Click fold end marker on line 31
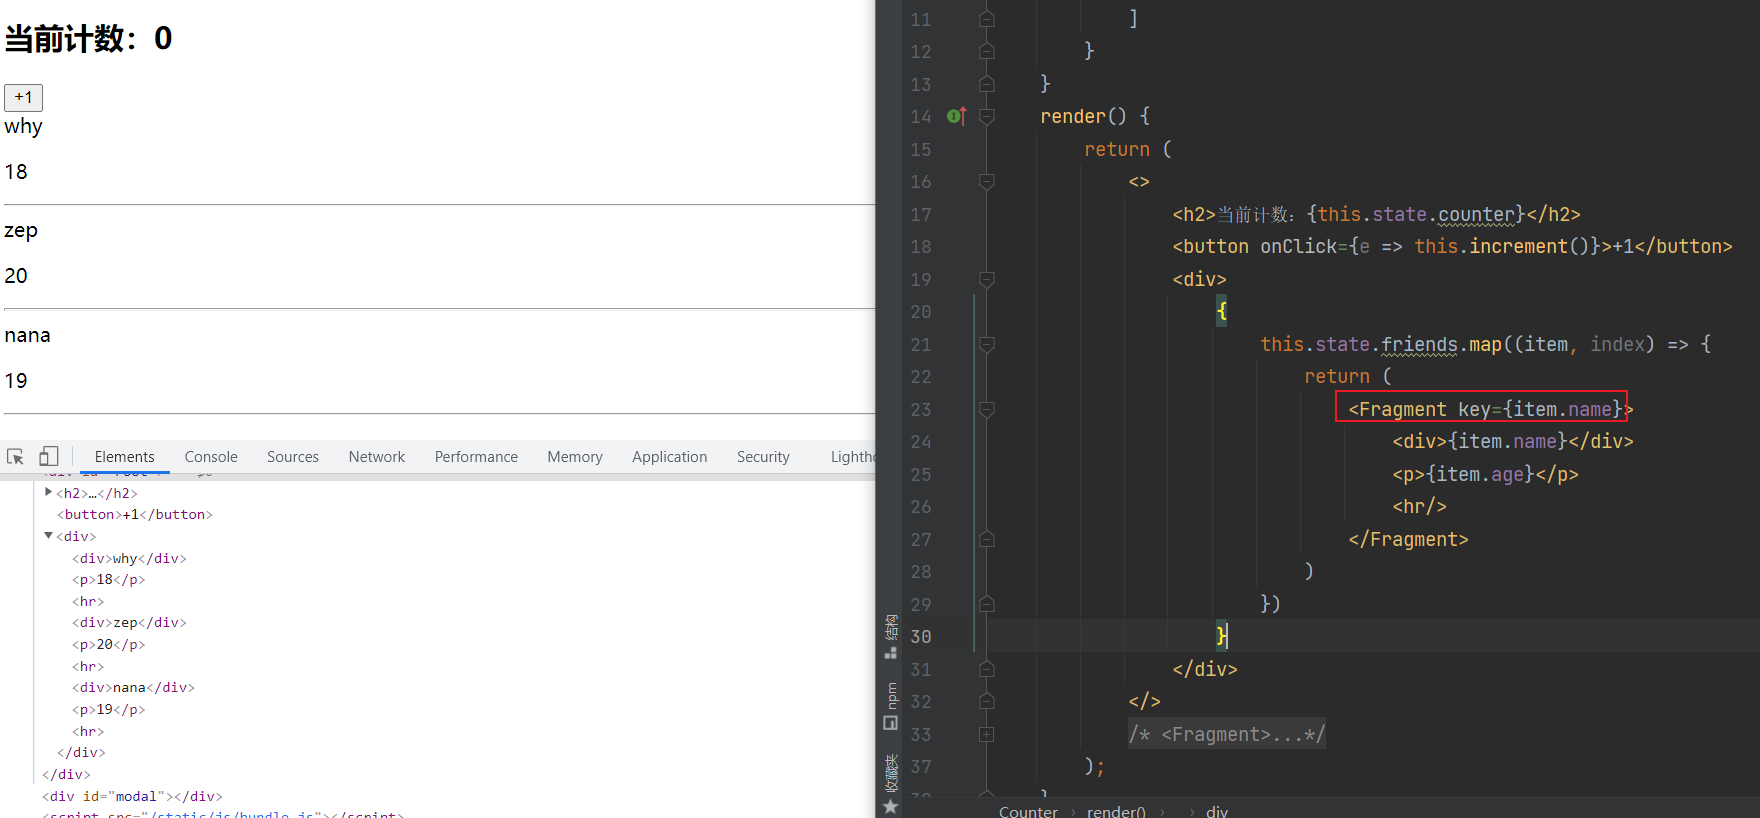The height and width of the screenshot is (818, 1760). point(986,670)
